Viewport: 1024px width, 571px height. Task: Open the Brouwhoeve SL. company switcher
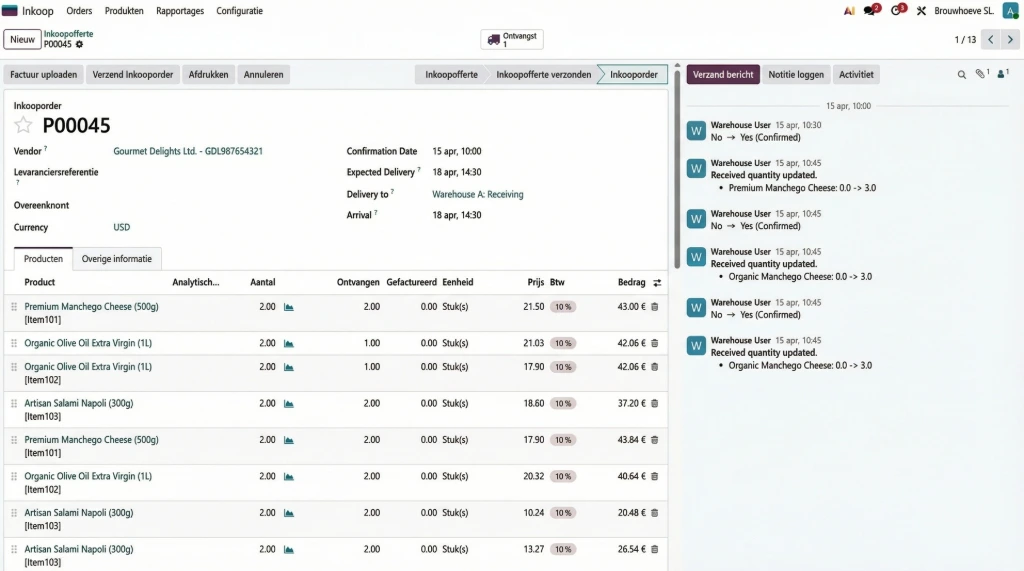[x=963, y=11]
